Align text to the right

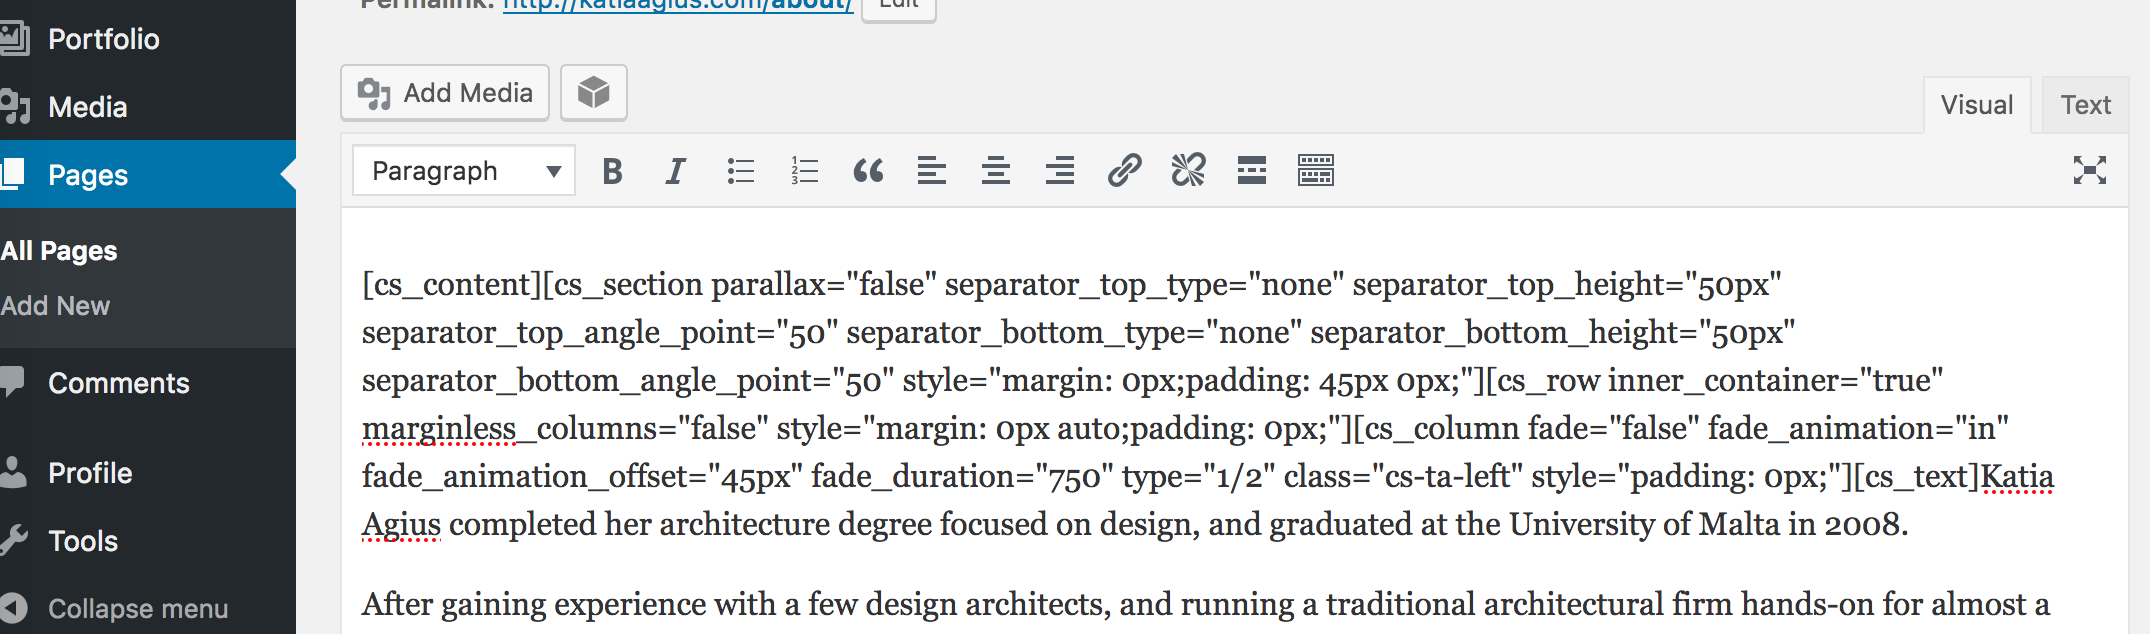point(1060,171)
